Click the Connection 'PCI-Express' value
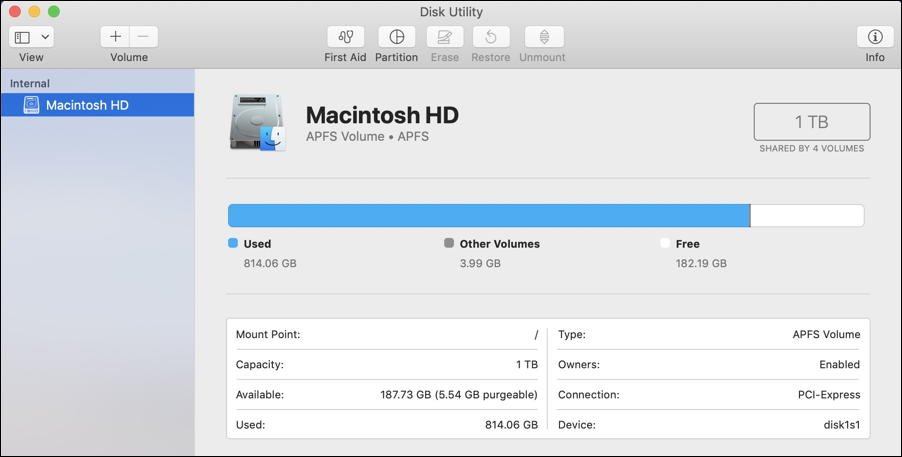 (x=829, y=395)
